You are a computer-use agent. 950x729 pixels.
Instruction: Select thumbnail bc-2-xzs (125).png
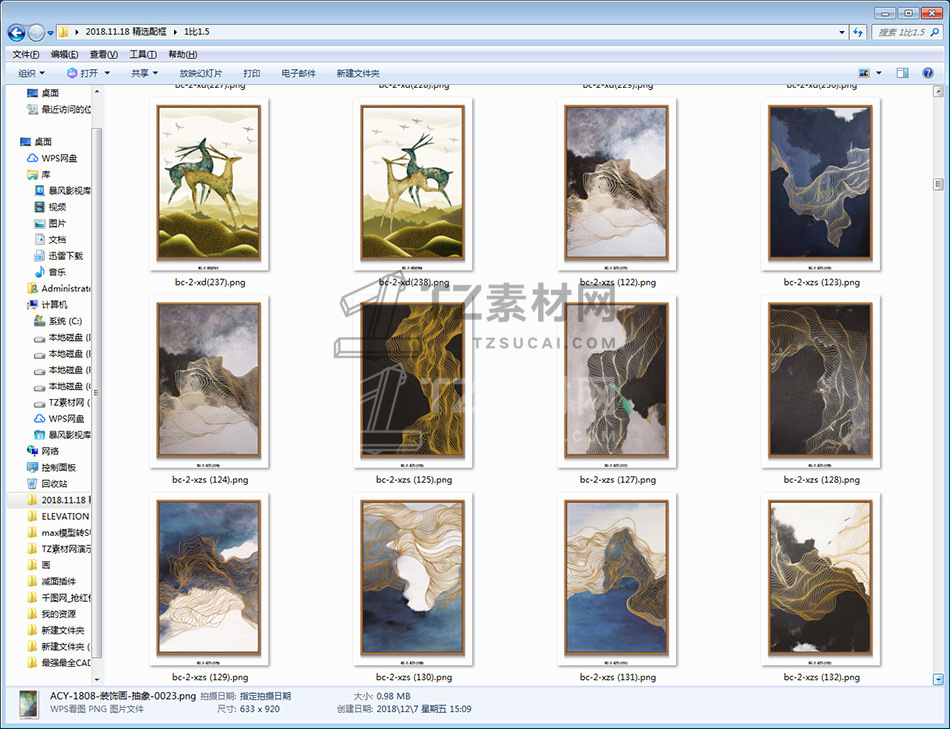coord(413,382)
